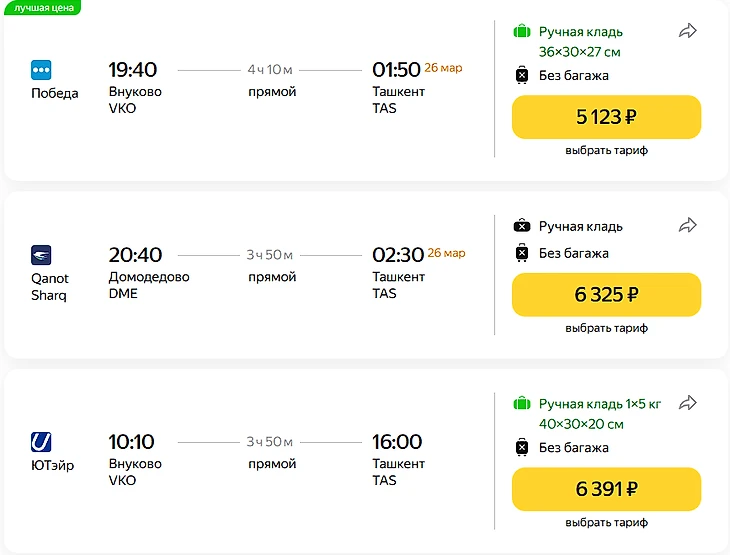Image resolution: width=730 pixels, height=555 pixels.
Task: Open "выбрать тариф" under Qanot Sharq price
Action: [606, 328]
